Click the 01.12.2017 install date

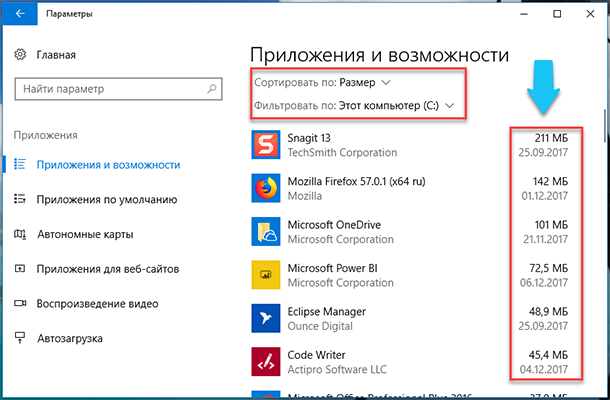click(545, 196)
